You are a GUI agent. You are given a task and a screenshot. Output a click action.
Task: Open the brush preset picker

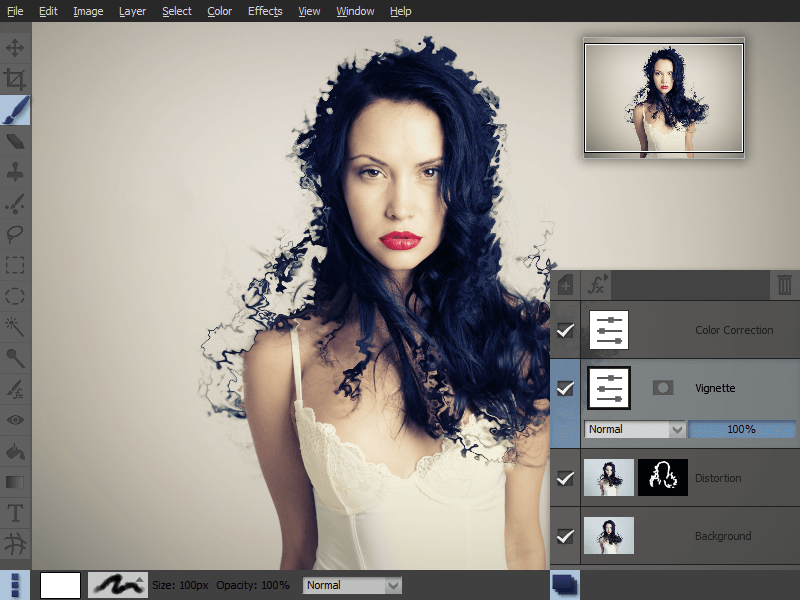point(118,585)
